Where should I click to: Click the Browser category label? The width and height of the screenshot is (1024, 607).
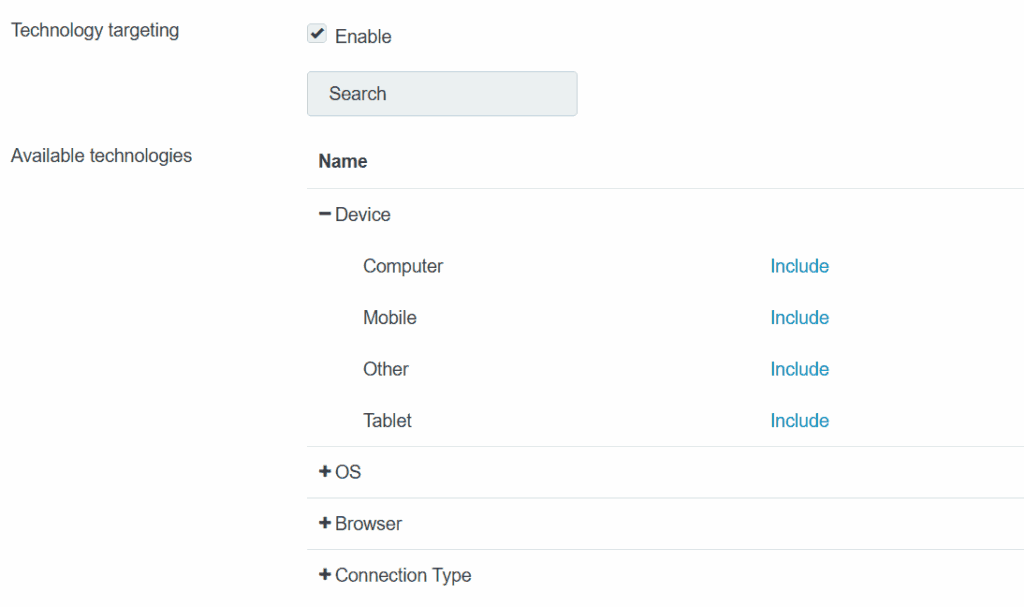point(369,524)
